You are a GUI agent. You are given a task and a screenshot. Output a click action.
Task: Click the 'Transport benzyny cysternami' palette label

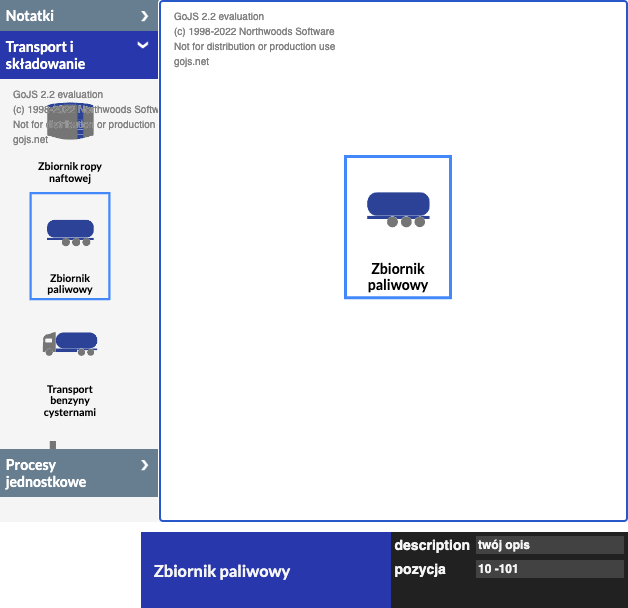[x=70, y=400]
